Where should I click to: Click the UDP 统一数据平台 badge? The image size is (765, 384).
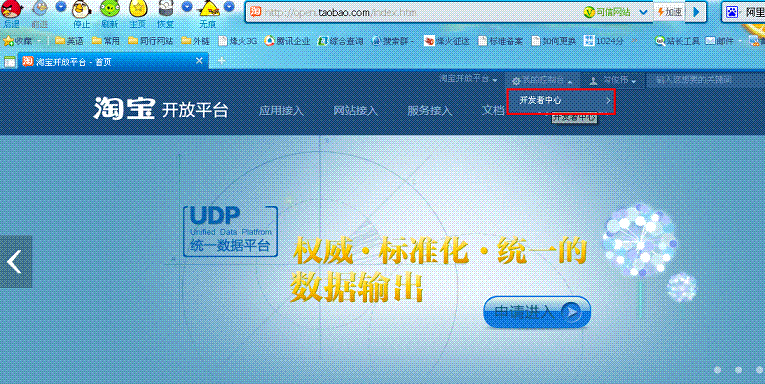pyautogui.click(x=230, y=231)
